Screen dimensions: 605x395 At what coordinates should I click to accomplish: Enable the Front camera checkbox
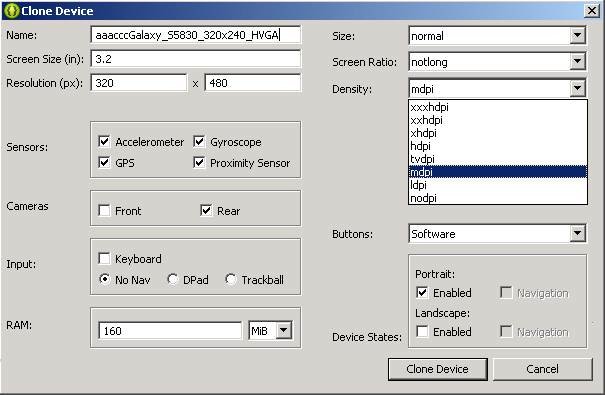[104, 211]
